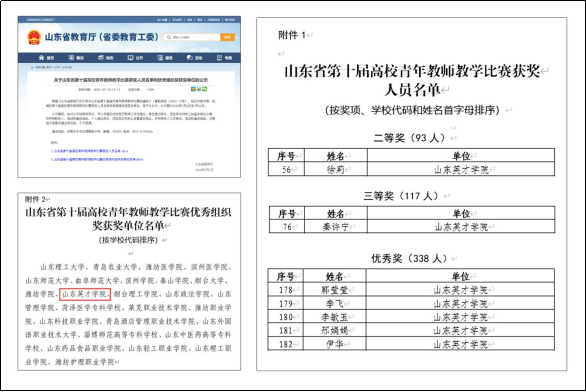Image resolution: width=586 pixels, height=392 pixels.
Task: Click the home icon in the navigation bar
Action: [x=41, y=58]
